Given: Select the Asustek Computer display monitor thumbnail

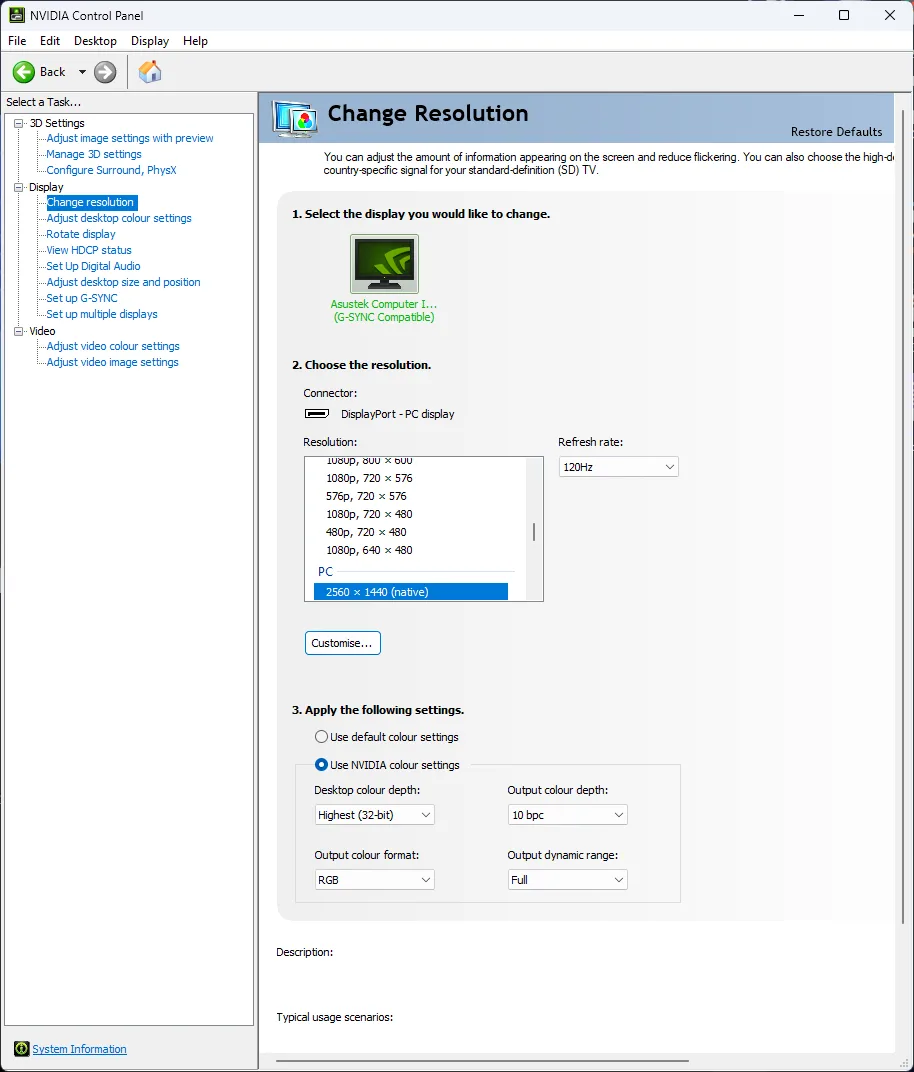Looking at the screenshot, I should coord(384,264).
